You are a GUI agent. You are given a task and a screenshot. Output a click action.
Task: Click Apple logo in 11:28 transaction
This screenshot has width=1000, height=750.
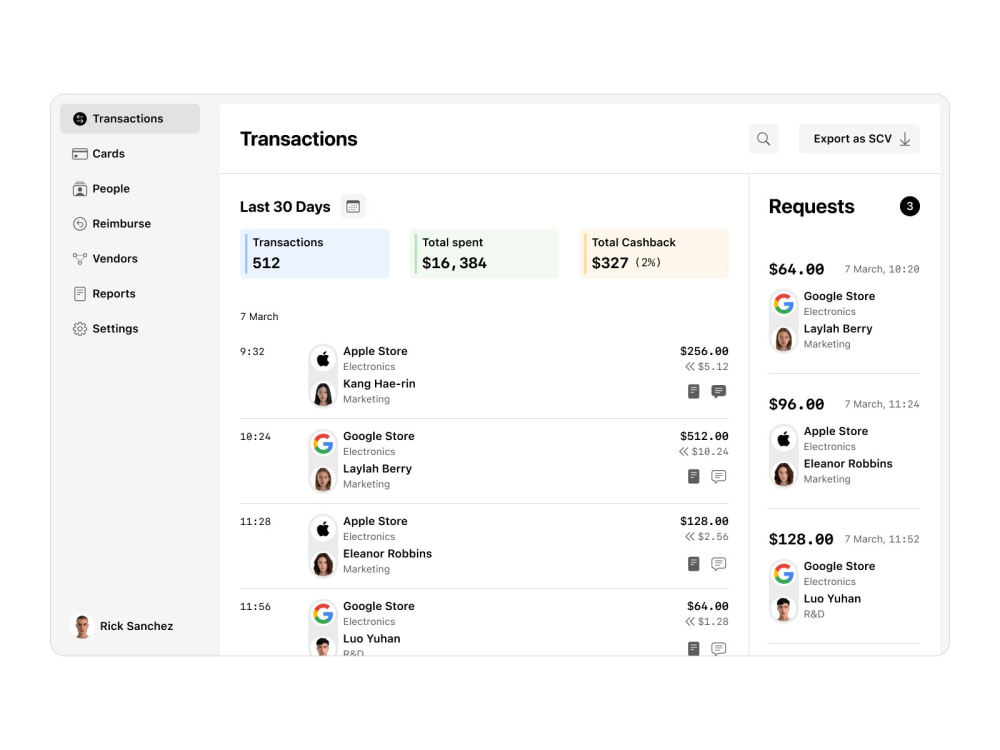(x=323, y=529)
